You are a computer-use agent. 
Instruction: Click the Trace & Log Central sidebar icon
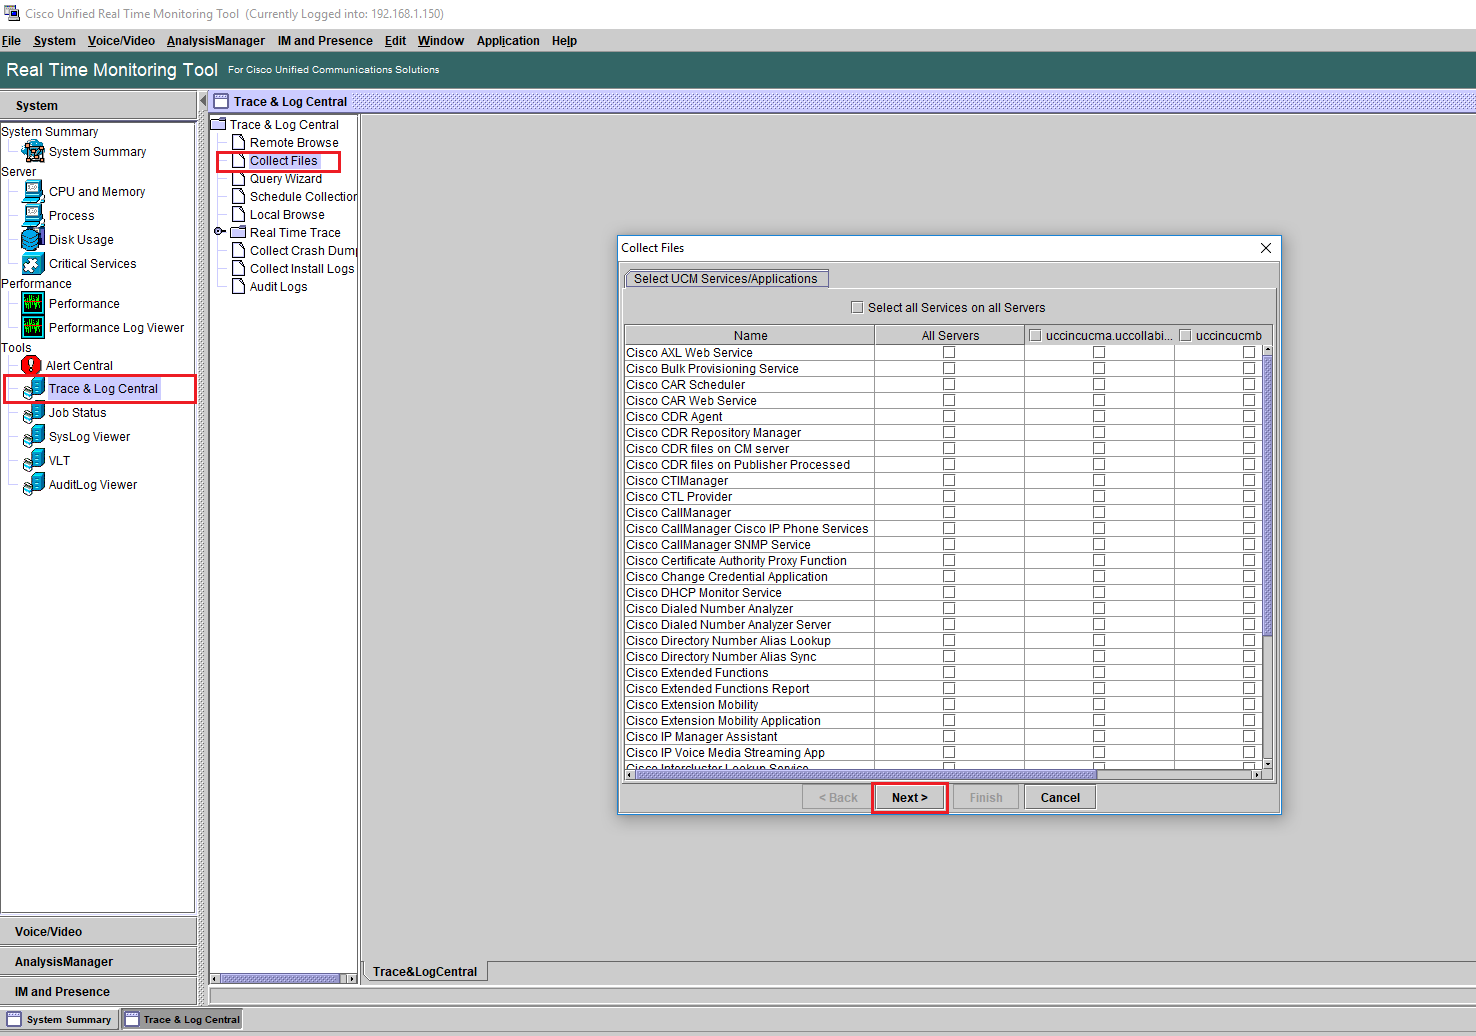point(33,388)
